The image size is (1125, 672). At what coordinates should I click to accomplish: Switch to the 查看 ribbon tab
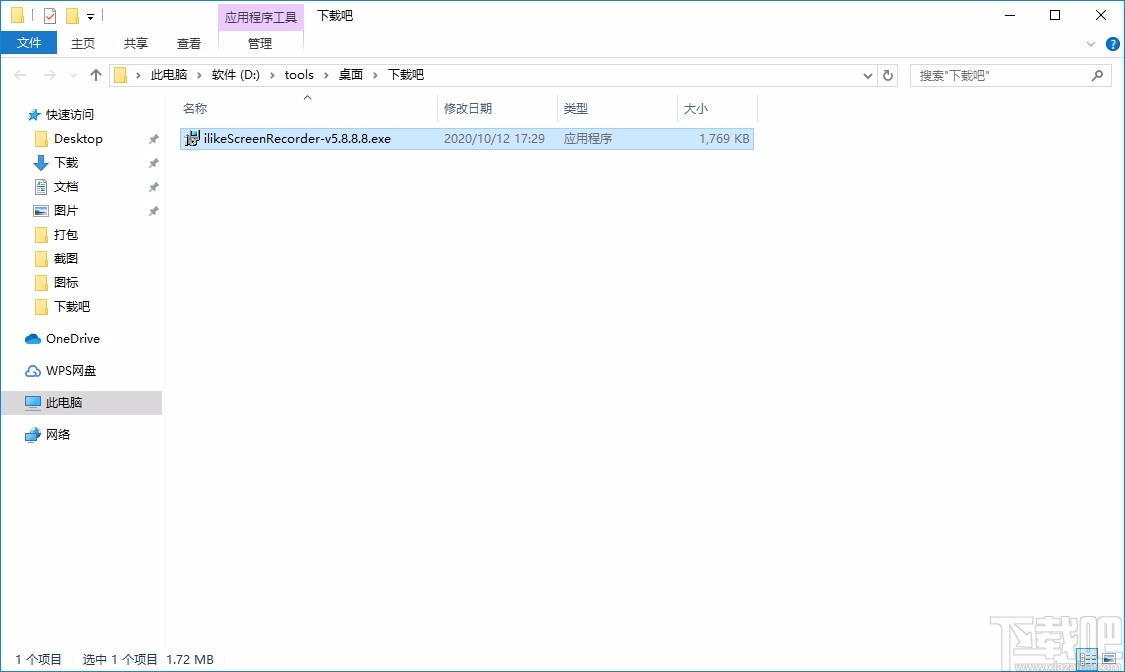(188, 43)
